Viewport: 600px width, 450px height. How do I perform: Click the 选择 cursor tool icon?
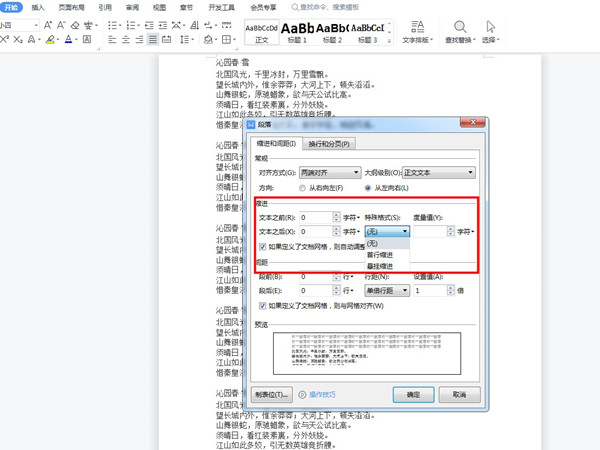(490, 30)
